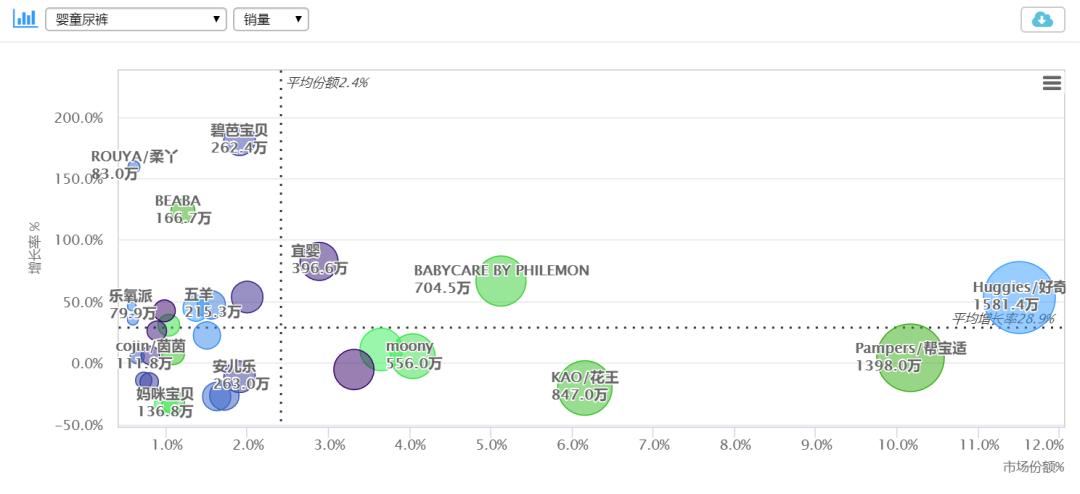Click the ROUYA/柔丫 small bubble
1080x494 pixels.
[133, 166]
